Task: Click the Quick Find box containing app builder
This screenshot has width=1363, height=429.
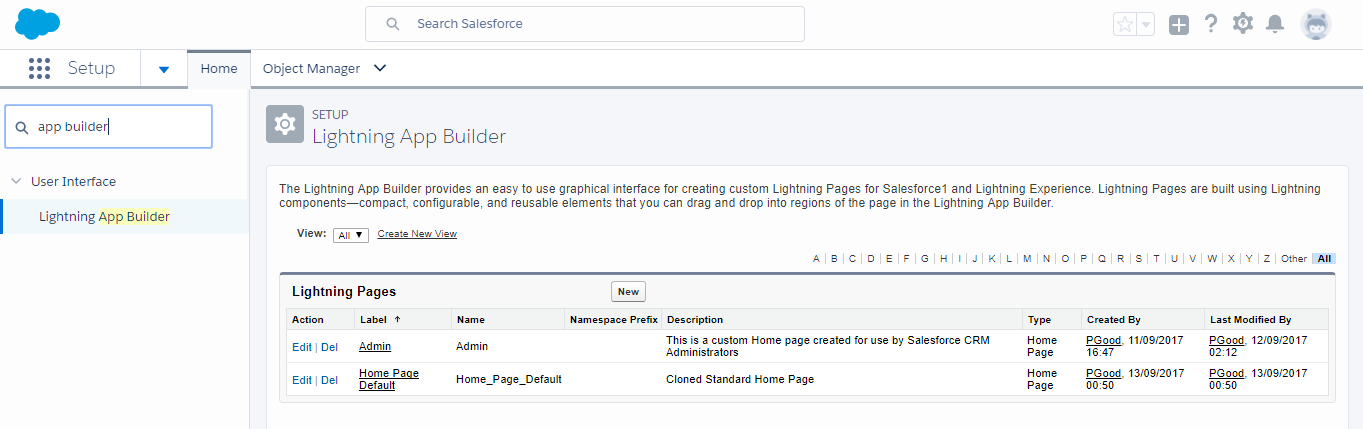Action: click(x=109, y=127)
